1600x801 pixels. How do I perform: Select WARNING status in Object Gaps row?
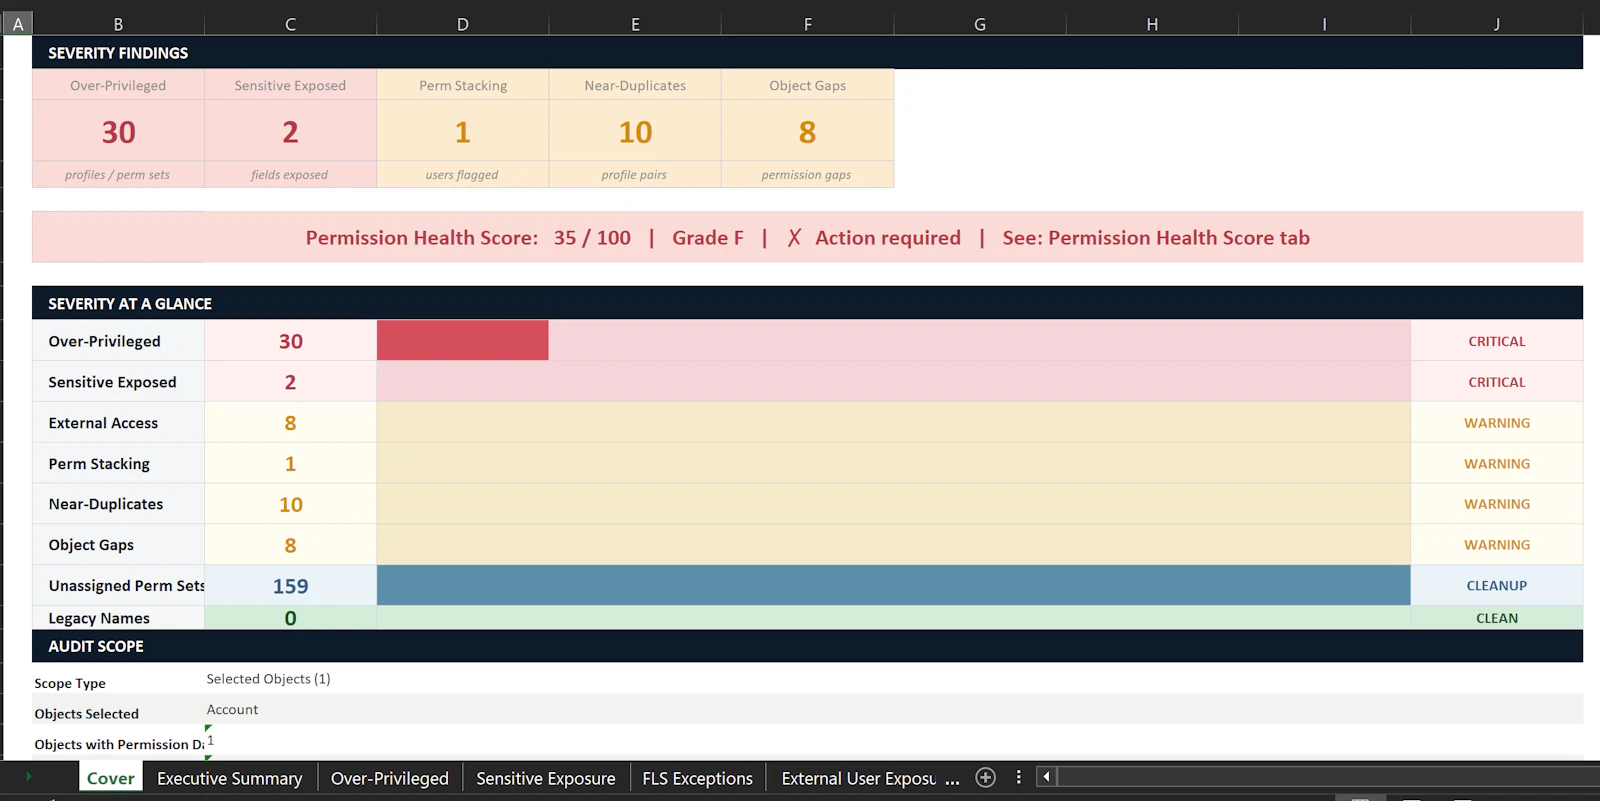[x=1497, y=545]
